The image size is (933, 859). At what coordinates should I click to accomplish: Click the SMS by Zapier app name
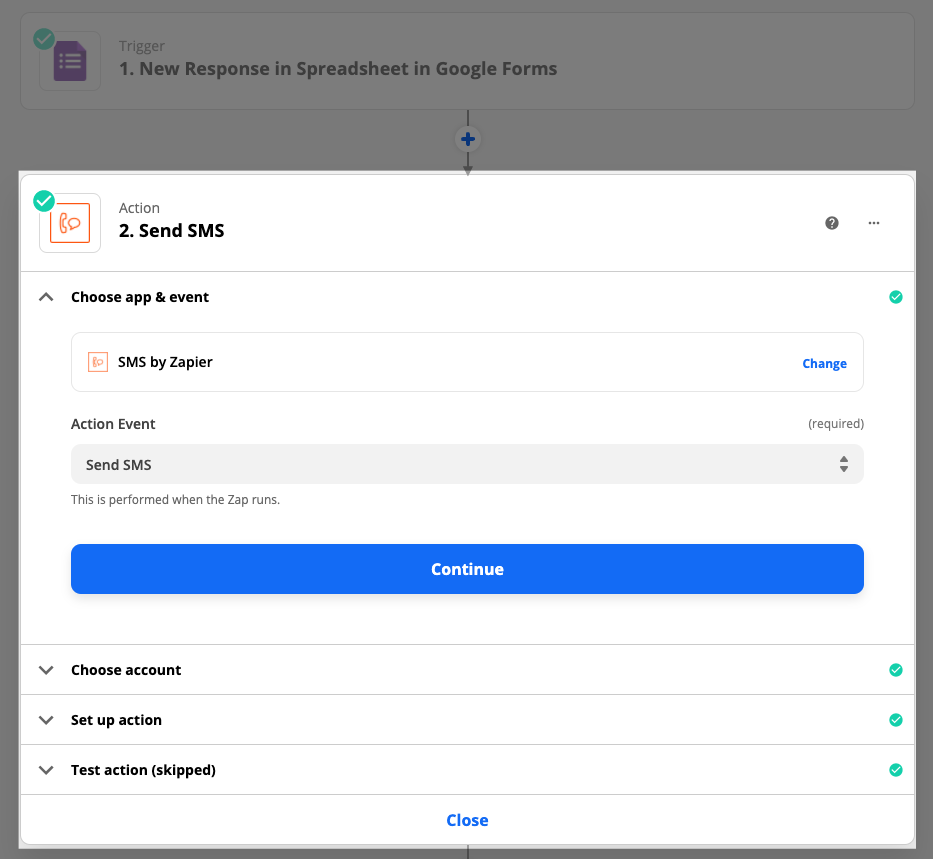pos(165,362)
